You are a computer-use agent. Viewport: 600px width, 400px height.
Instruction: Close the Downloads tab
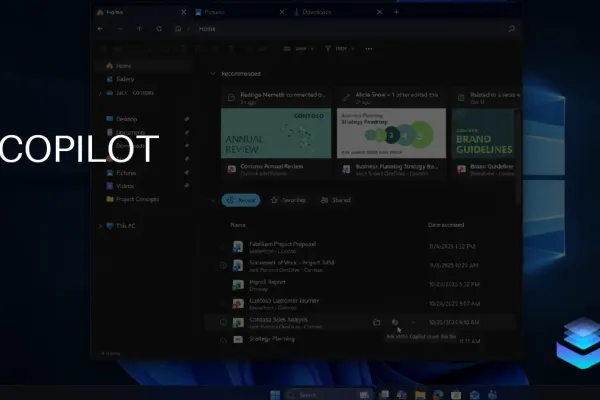pos(379,12)
